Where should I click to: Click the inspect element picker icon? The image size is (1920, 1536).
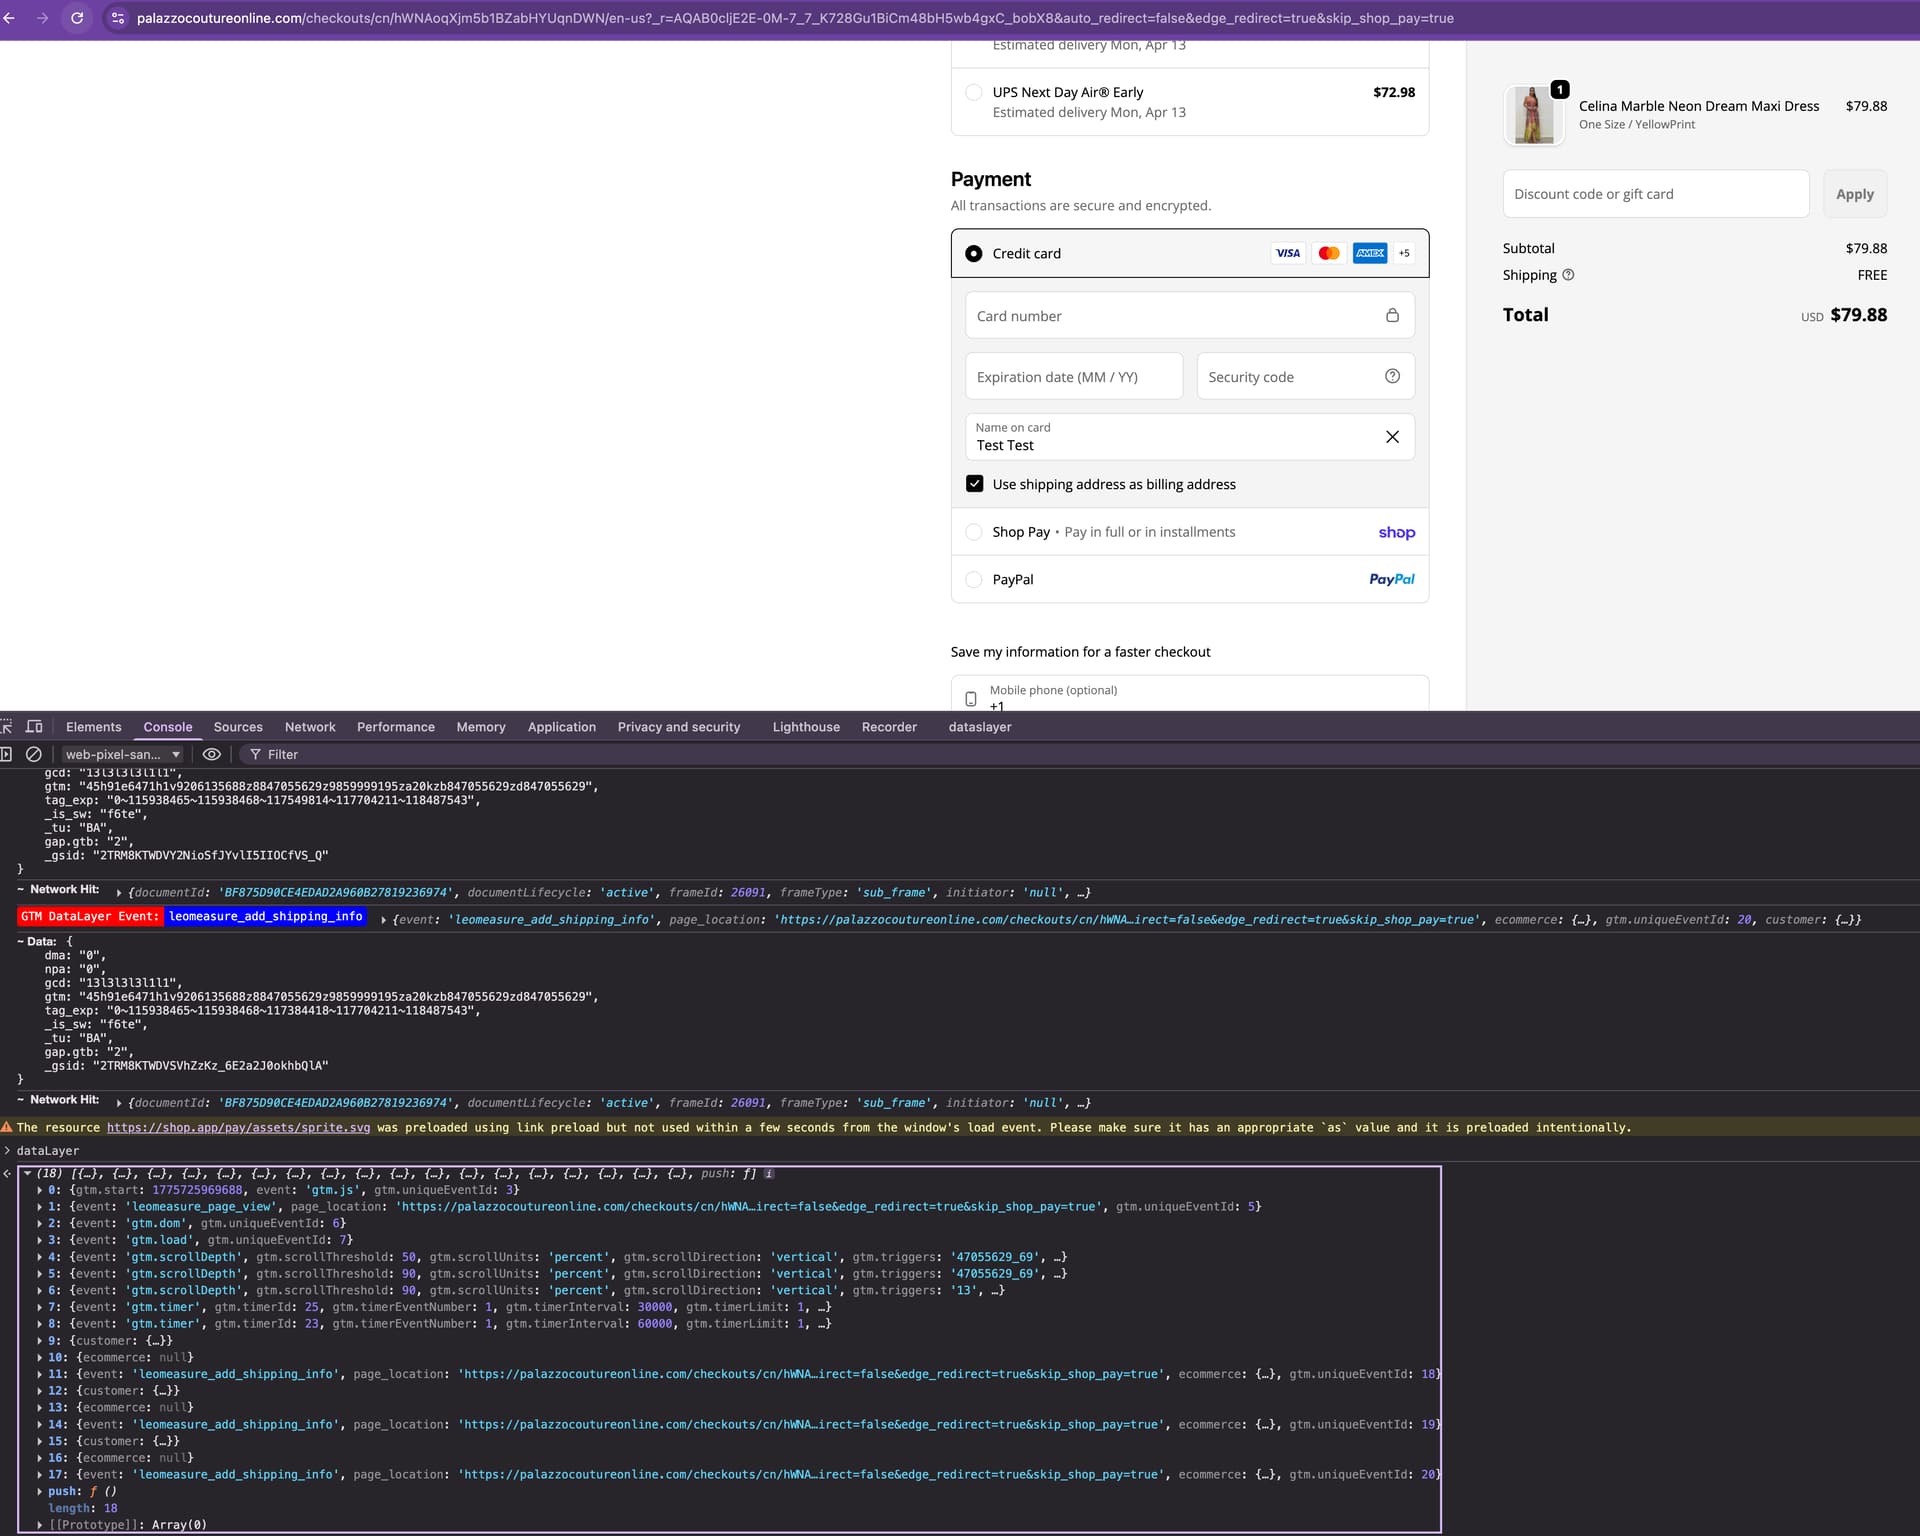7,727
